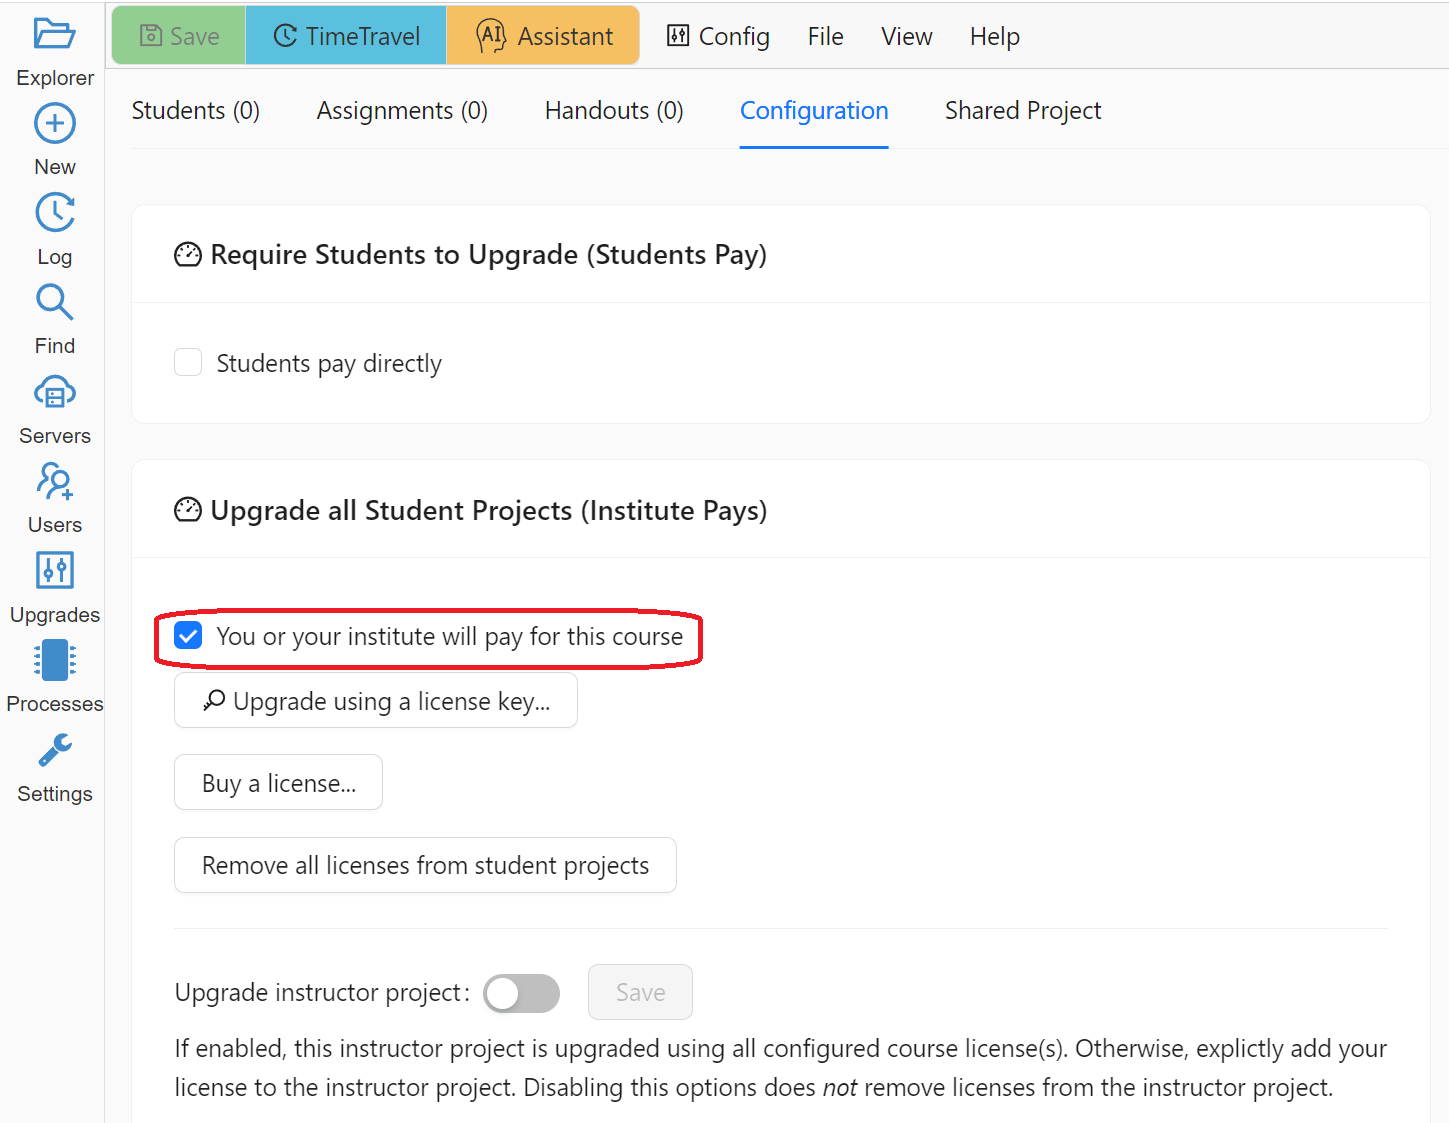
Task: Open the Servers cloud icon
Action: [54, 392]
